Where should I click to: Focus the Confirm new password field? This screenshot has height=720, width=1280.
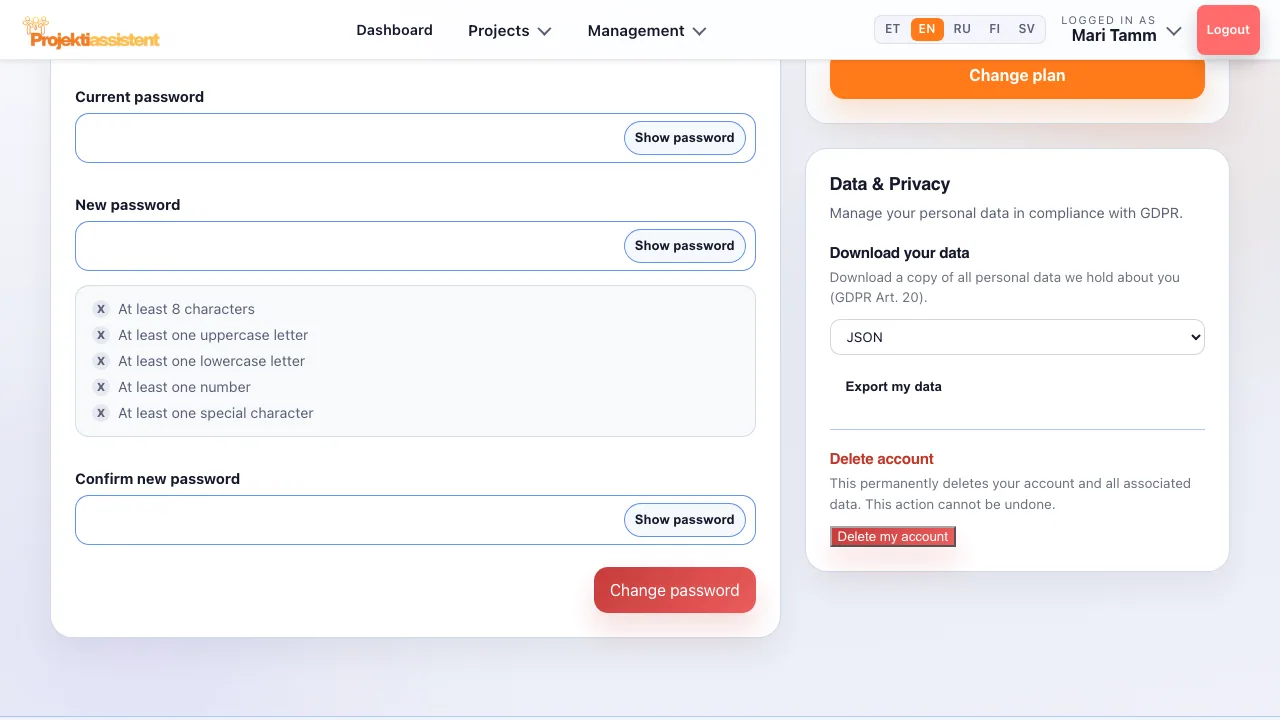click(x=415, y=520)
